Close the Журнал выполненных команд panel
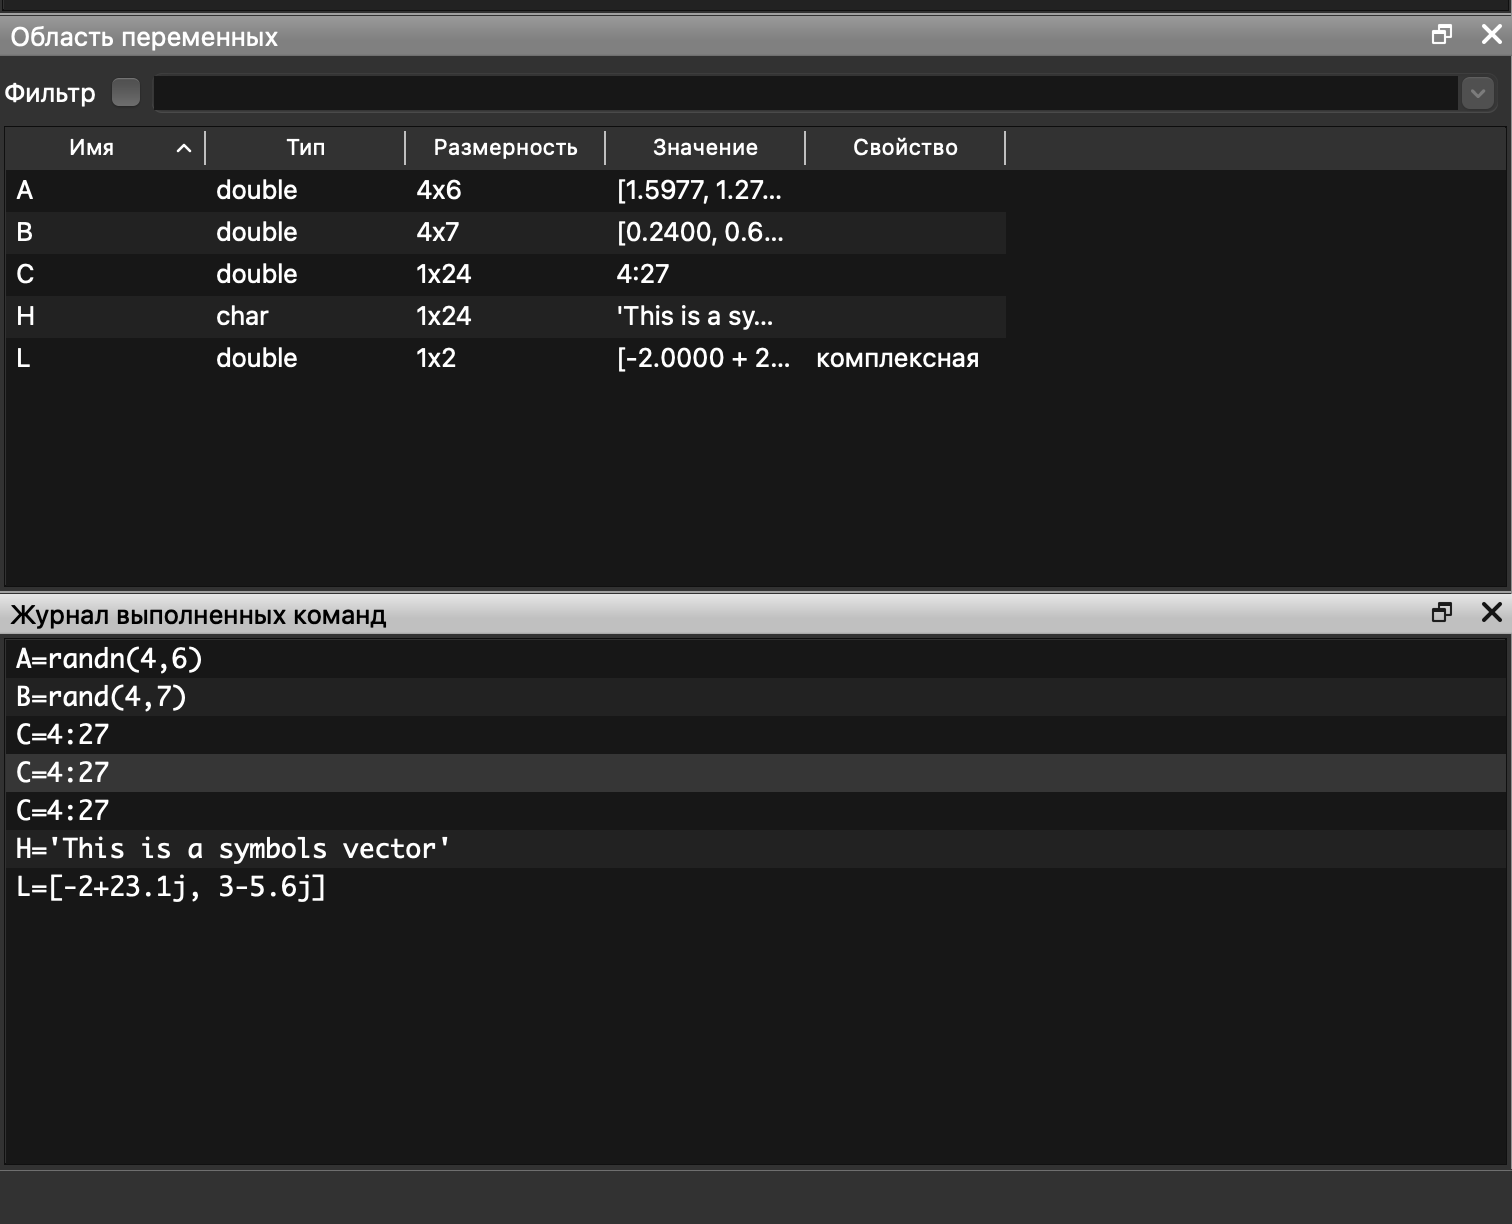This screenshot has width=1512, height=1224. point(1491,613)
